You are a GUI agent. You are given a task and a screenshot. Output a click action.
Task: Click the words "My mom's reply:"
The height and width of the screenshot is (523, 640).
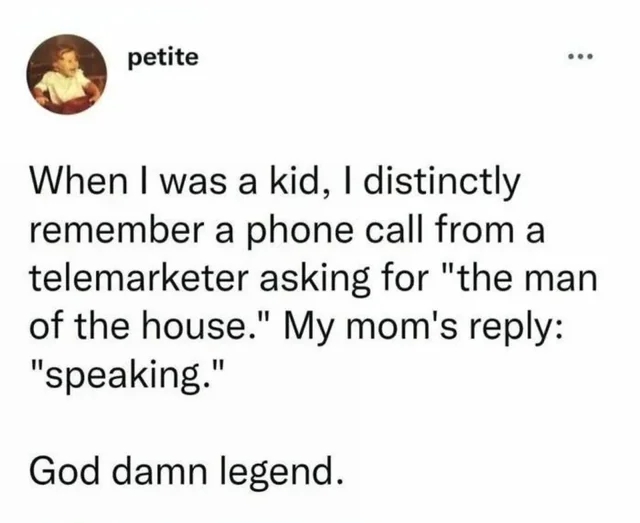[x=426, y=330]
